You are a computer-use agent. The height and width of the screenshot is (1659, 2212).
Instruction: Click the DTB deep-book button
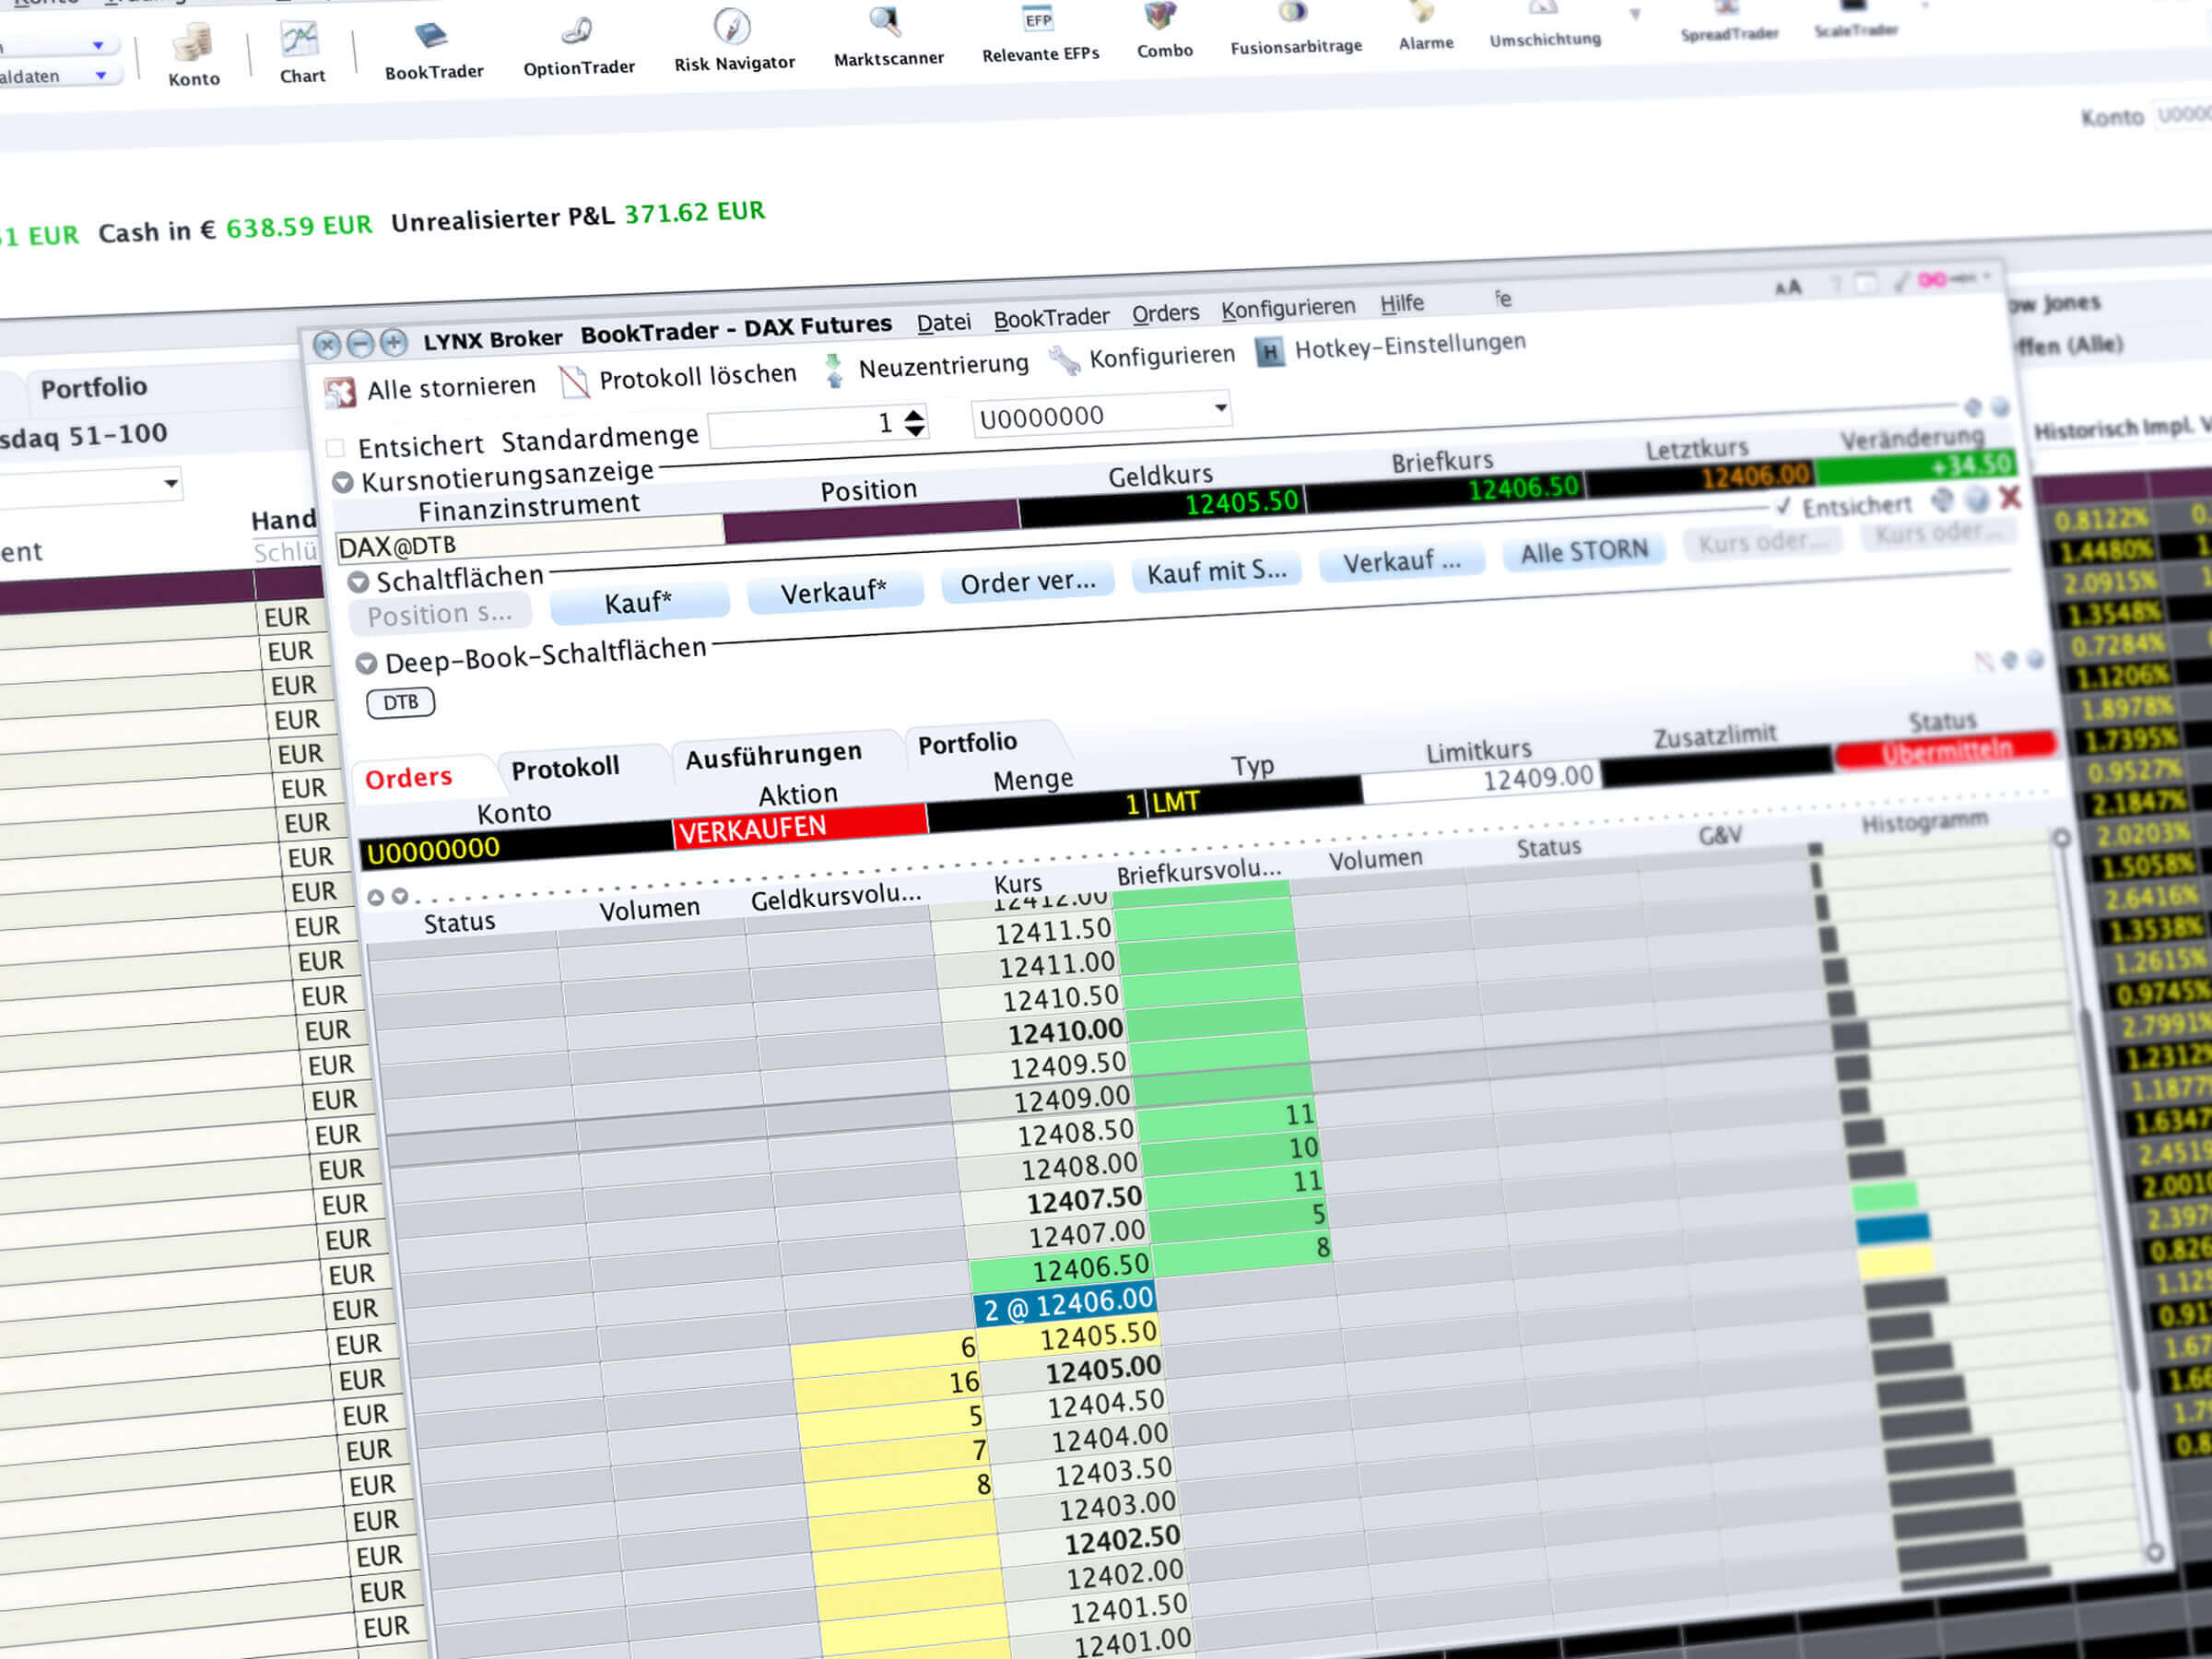click(401, 702)
